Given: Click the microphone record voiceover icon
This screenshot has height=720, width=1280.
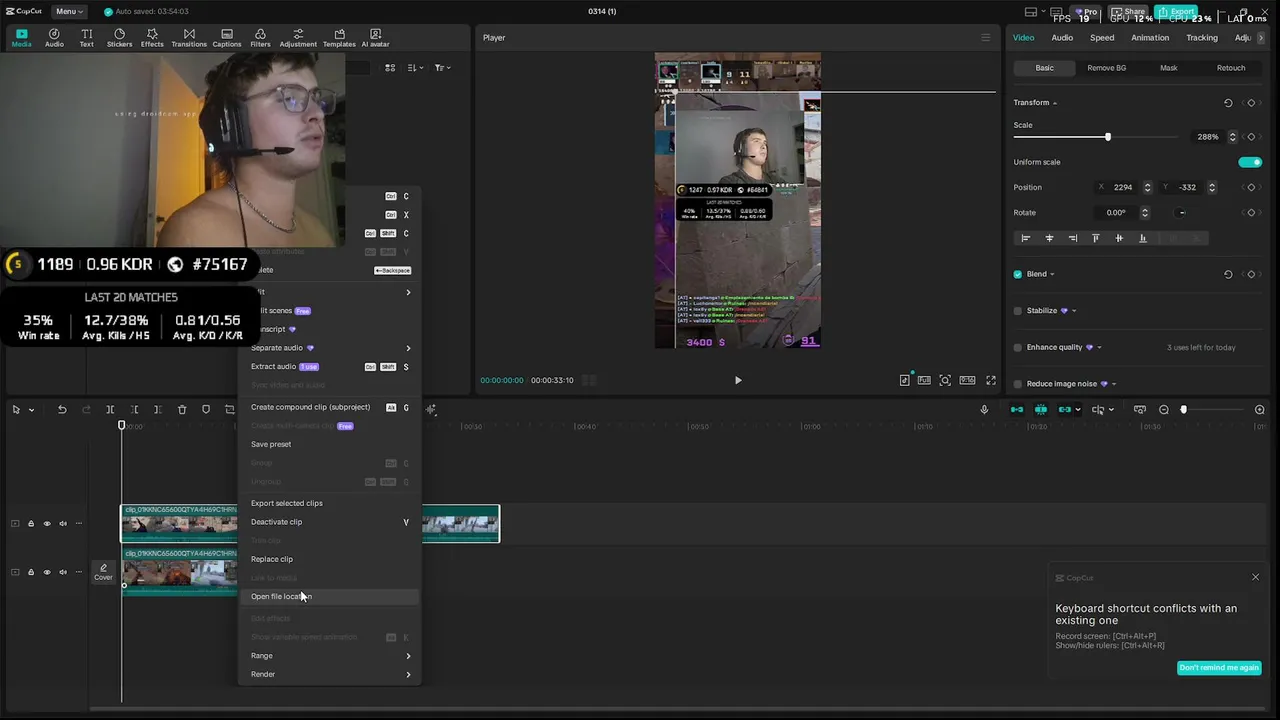Looking at the screenshot, I should click(984, 409).
